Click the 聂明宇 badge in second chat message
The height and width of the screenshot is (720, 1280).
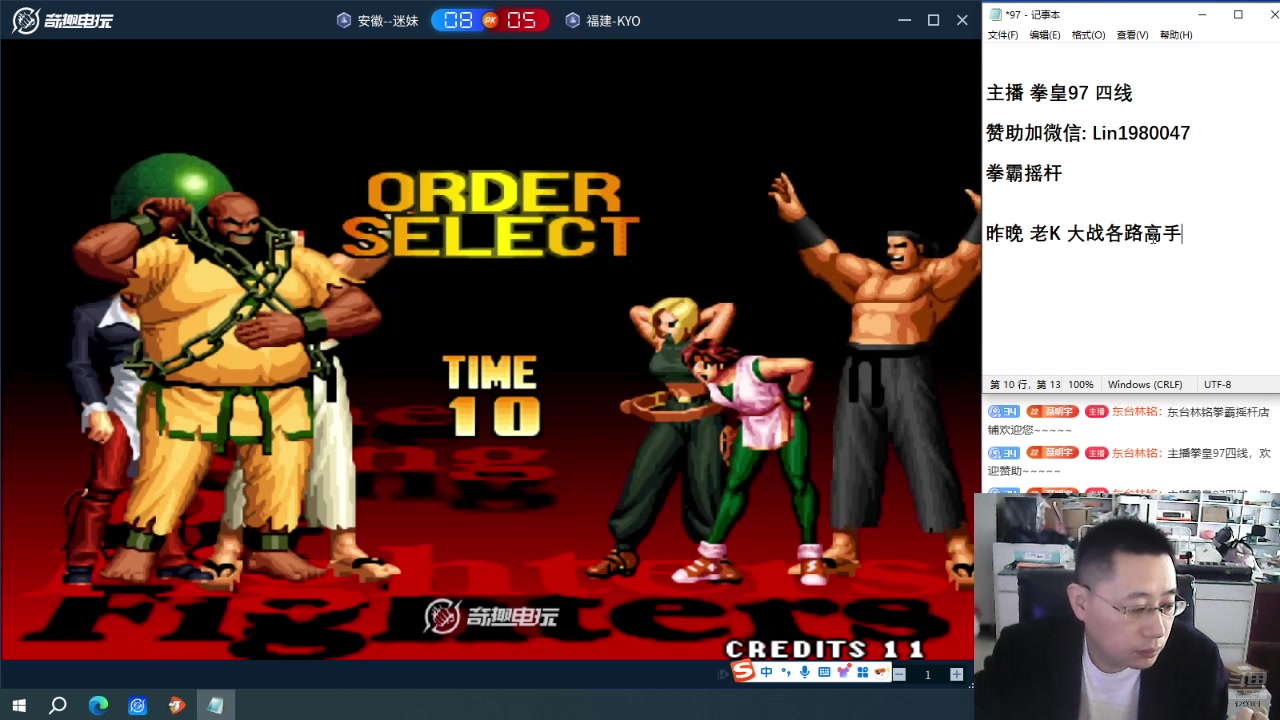click(1051, 453)
